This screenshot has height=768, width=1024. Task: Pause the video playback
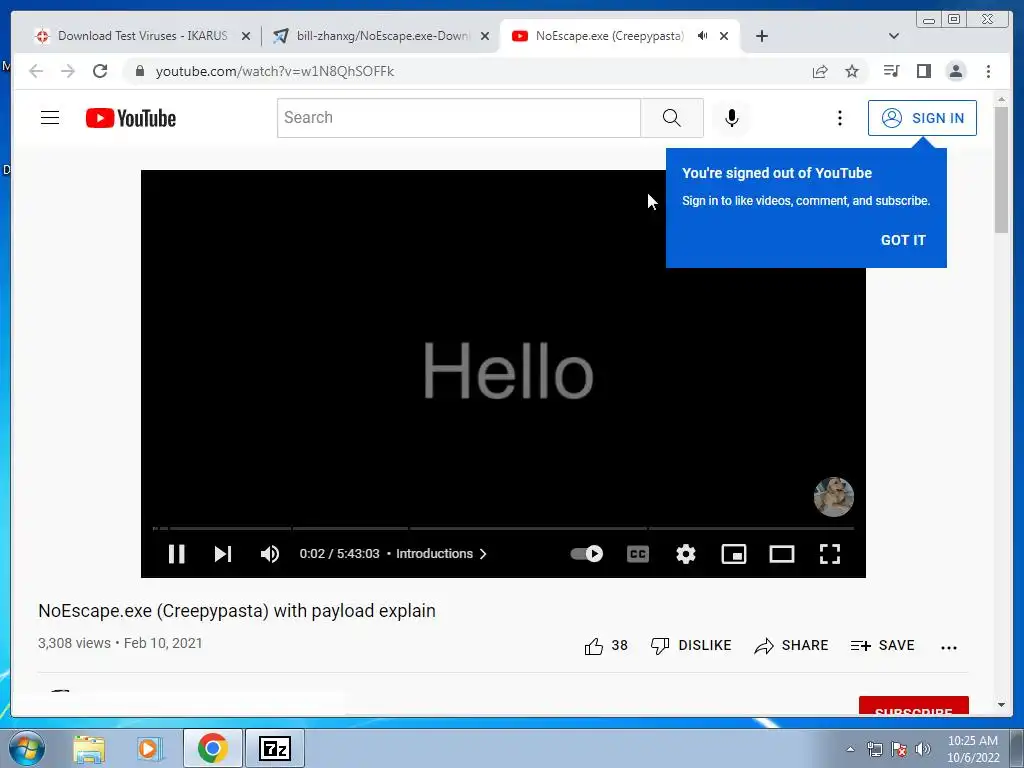[176, 554]
